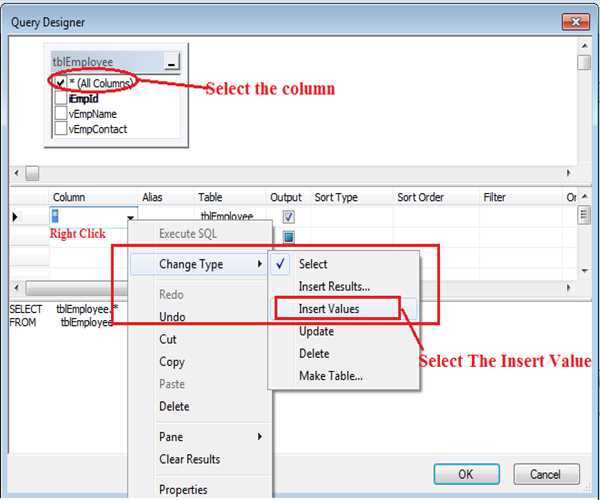The image size is (600, 500).
Task: Toggle Output checkbox in first grid row
Action: (288, 216)
